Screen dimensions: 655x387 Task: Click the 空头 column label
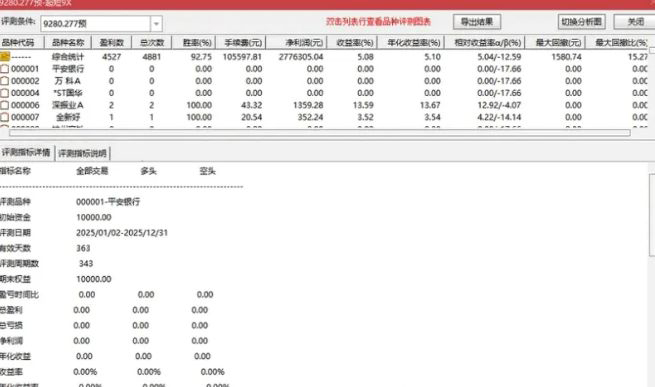pyautogui.click(x=207, y=171)
